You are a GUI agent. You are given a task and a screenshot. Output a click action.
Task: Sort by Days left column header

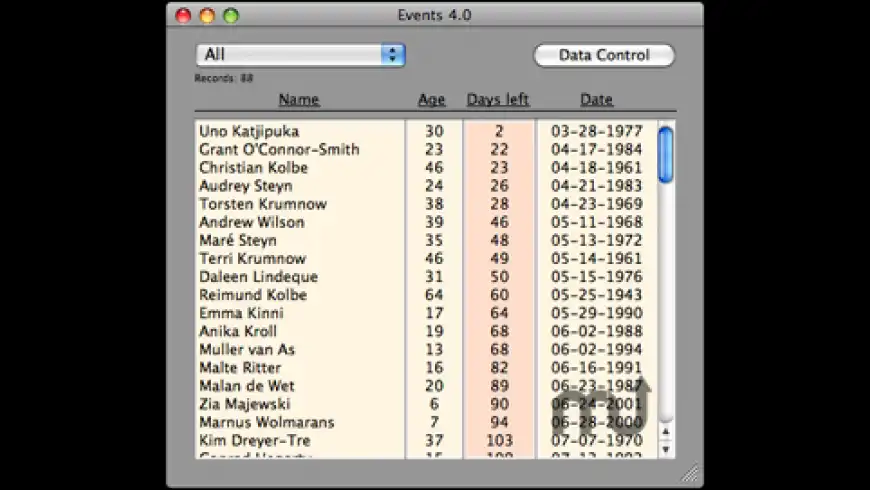[498, 100]
